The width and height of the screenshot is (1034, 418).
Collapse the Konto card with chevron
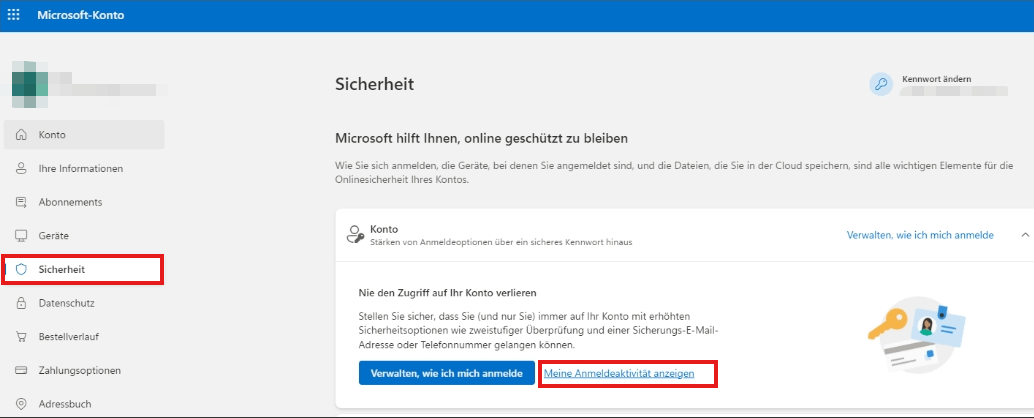(1025, 235)
